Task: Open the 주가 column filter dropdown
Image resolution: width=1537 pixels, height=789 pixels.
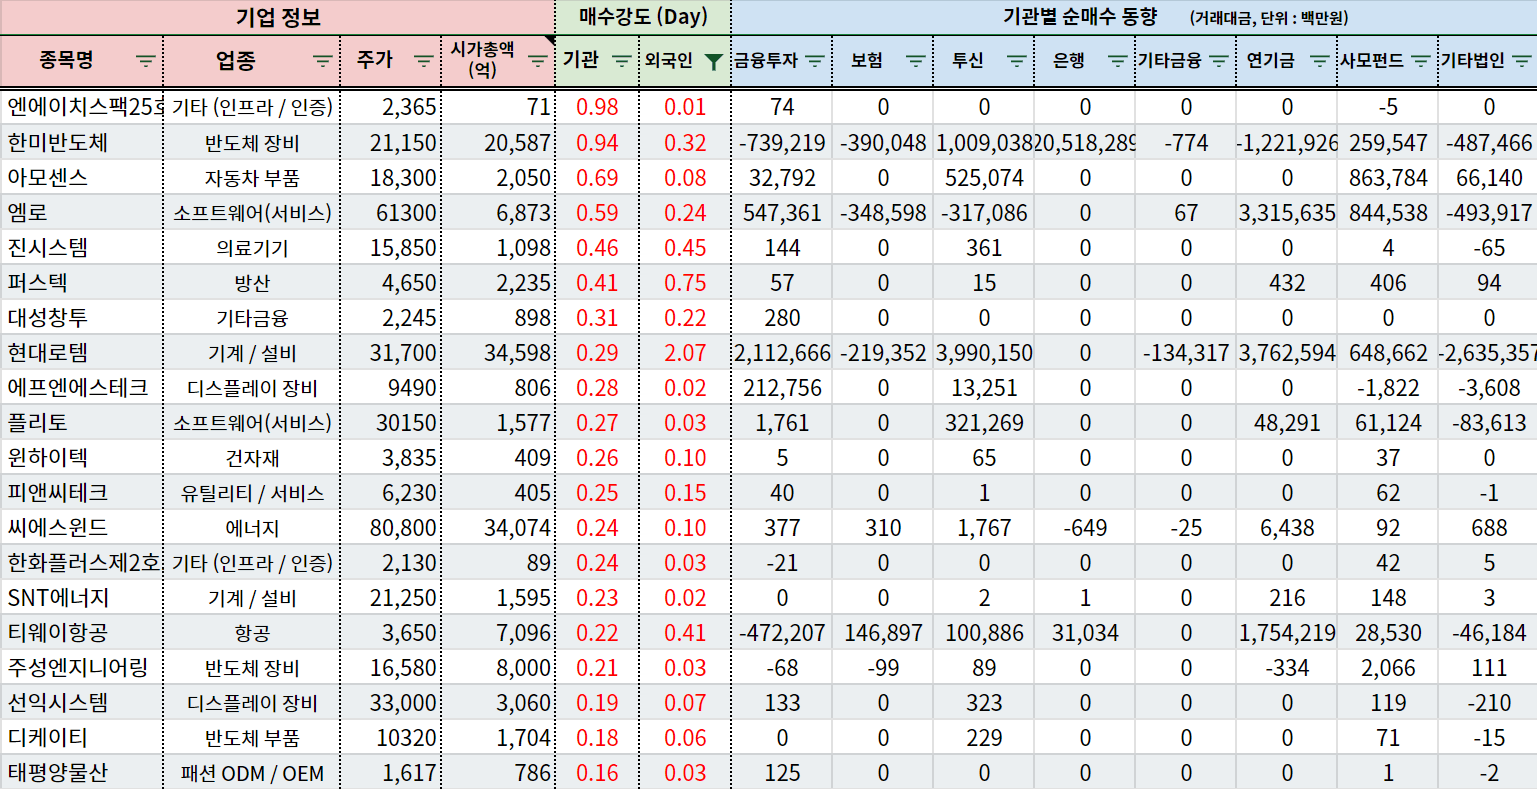Action: pyautogui.click(x=424, y=61)
